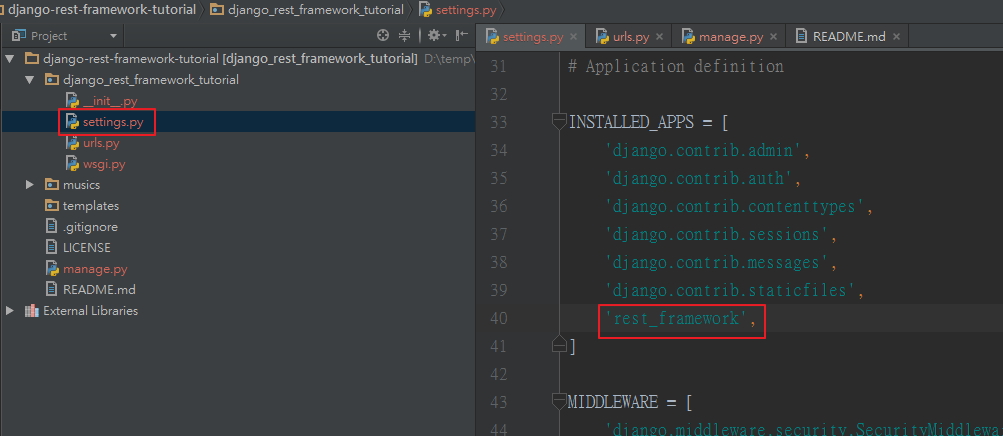1003x436 pixels.
Task: Close the settings.py editor tab
Action: [x=574, y=36]
